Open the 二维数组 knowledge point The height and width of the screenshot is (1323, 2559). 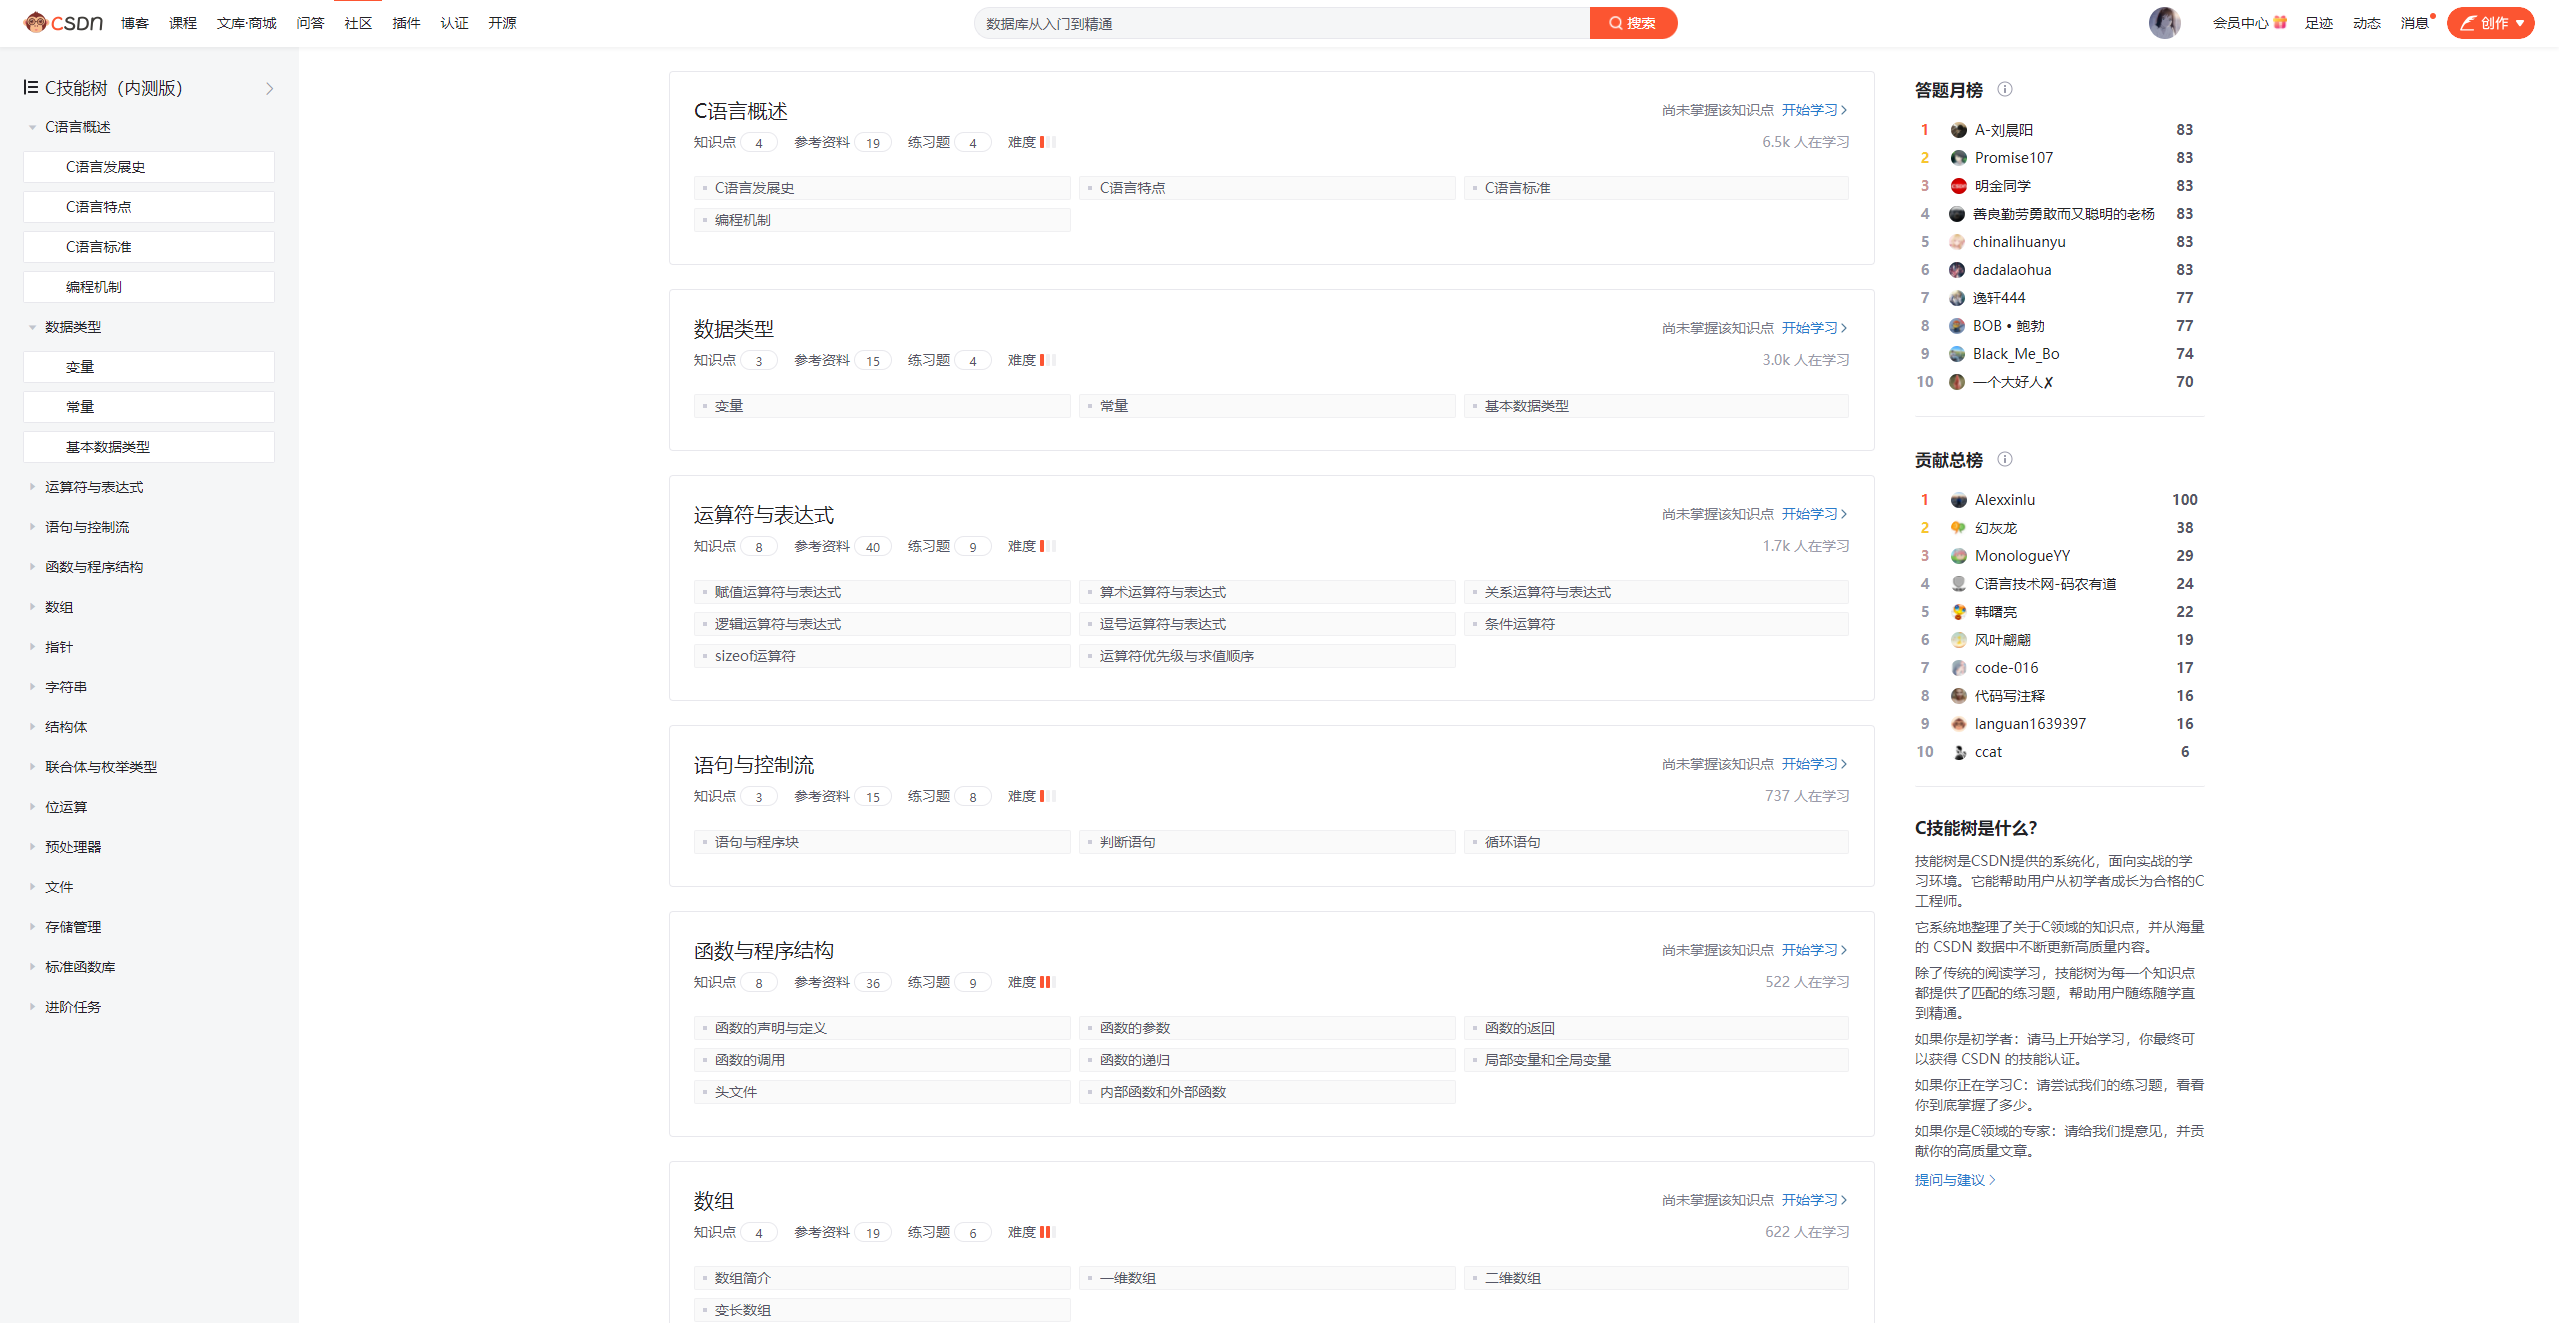pos(1656,1278)
